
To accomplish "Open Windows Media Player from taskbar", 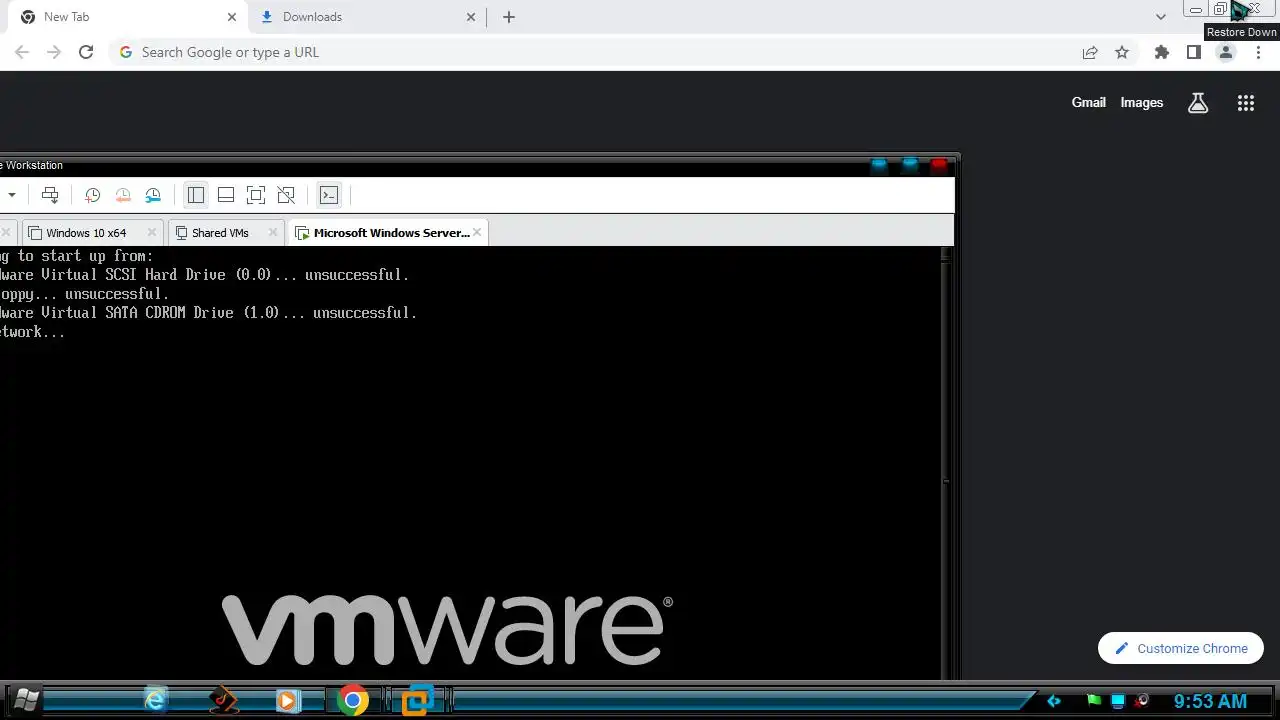I will [x=287, y=700].
